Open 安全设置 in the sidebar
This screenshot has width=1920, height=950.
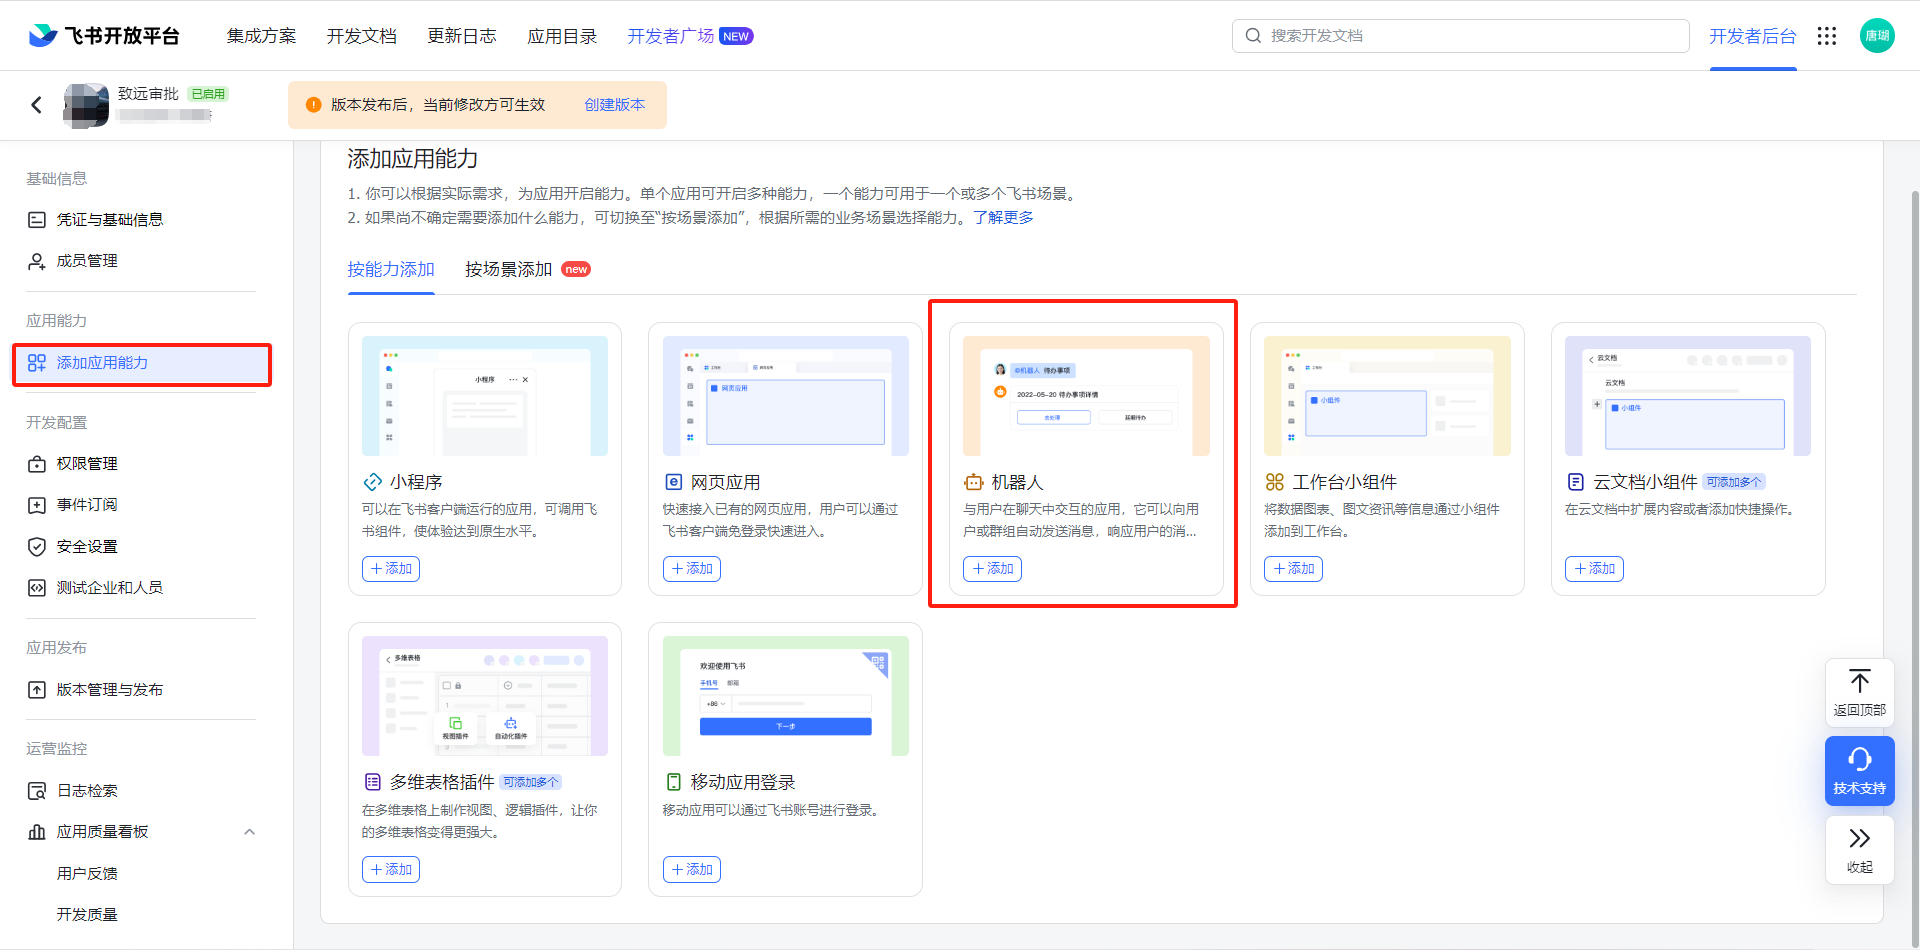point(87,547)
